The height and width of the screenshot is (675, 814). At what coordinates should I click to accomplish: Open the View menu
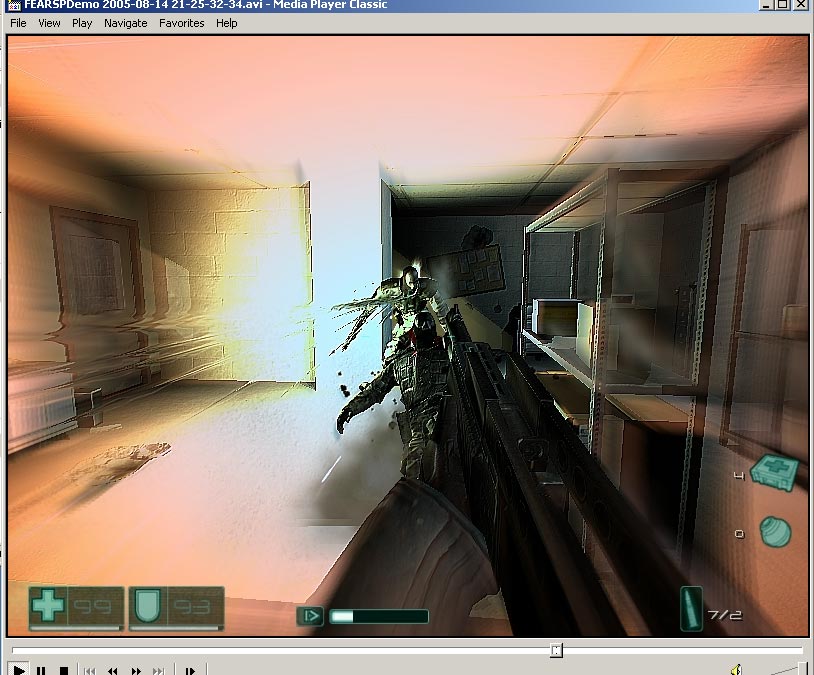(49, 23)
